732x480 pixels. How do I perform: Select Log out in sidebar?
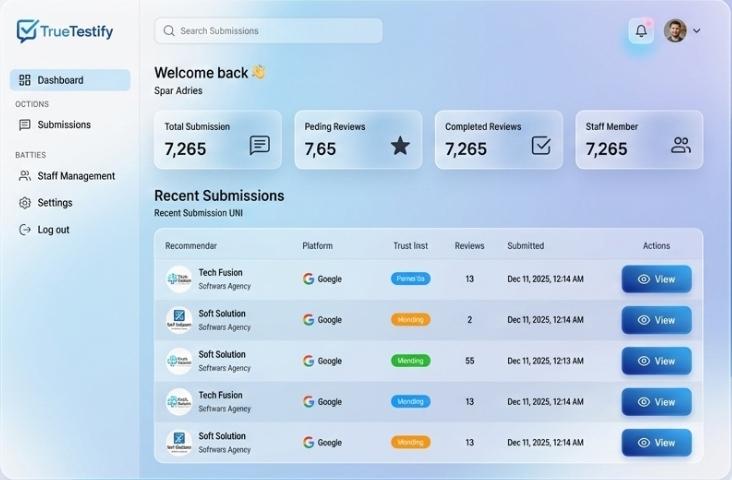coord(53,230)
